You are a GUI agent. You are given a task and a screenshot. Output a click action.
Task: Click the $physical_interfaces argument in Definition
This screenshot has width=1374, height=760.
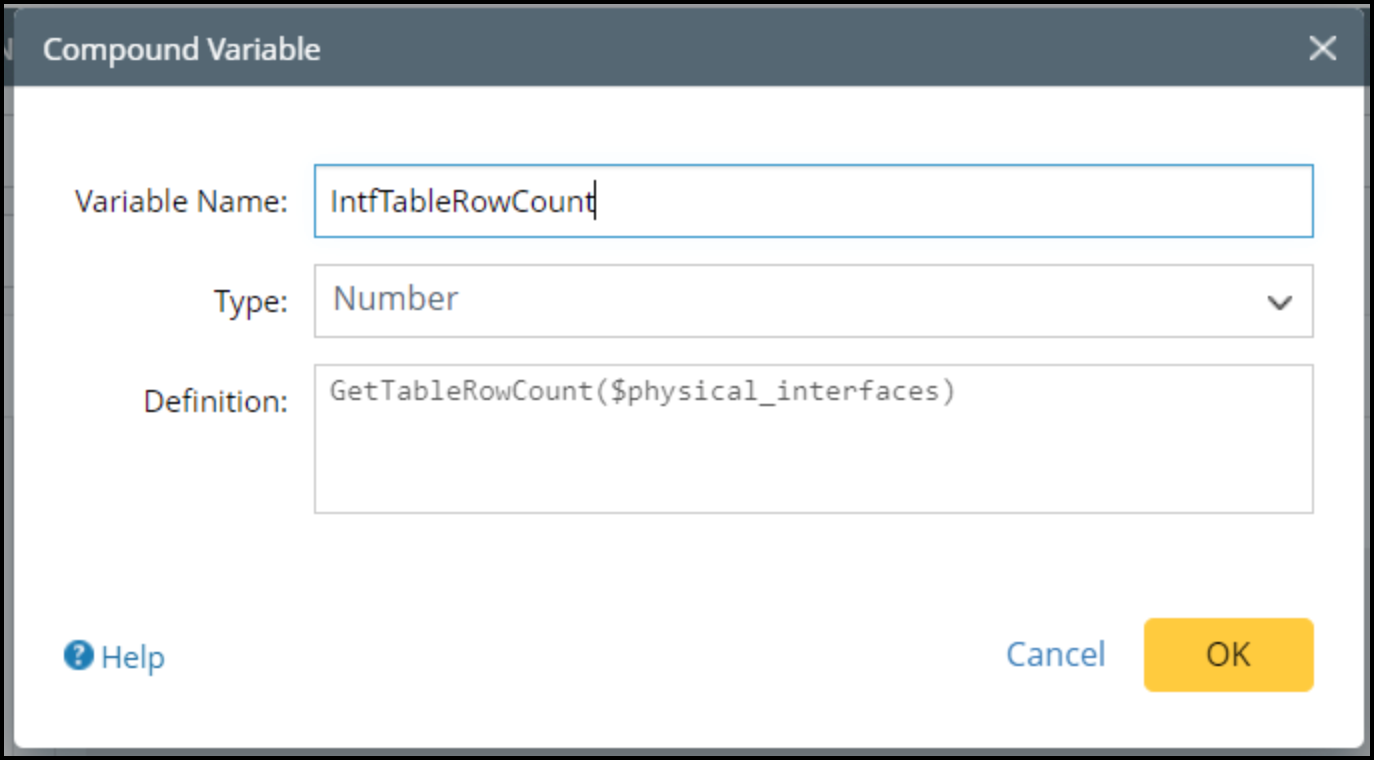[x=776, y=391]
